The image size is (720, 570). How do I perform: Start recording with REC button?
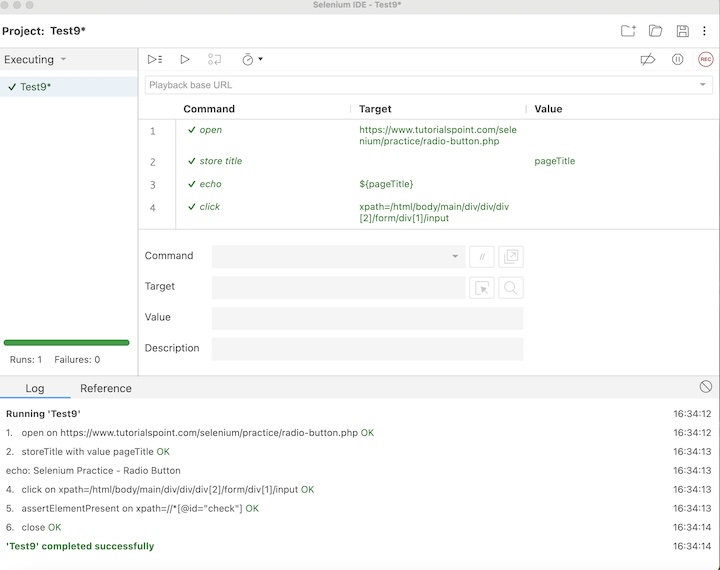[x=706, y=60]
